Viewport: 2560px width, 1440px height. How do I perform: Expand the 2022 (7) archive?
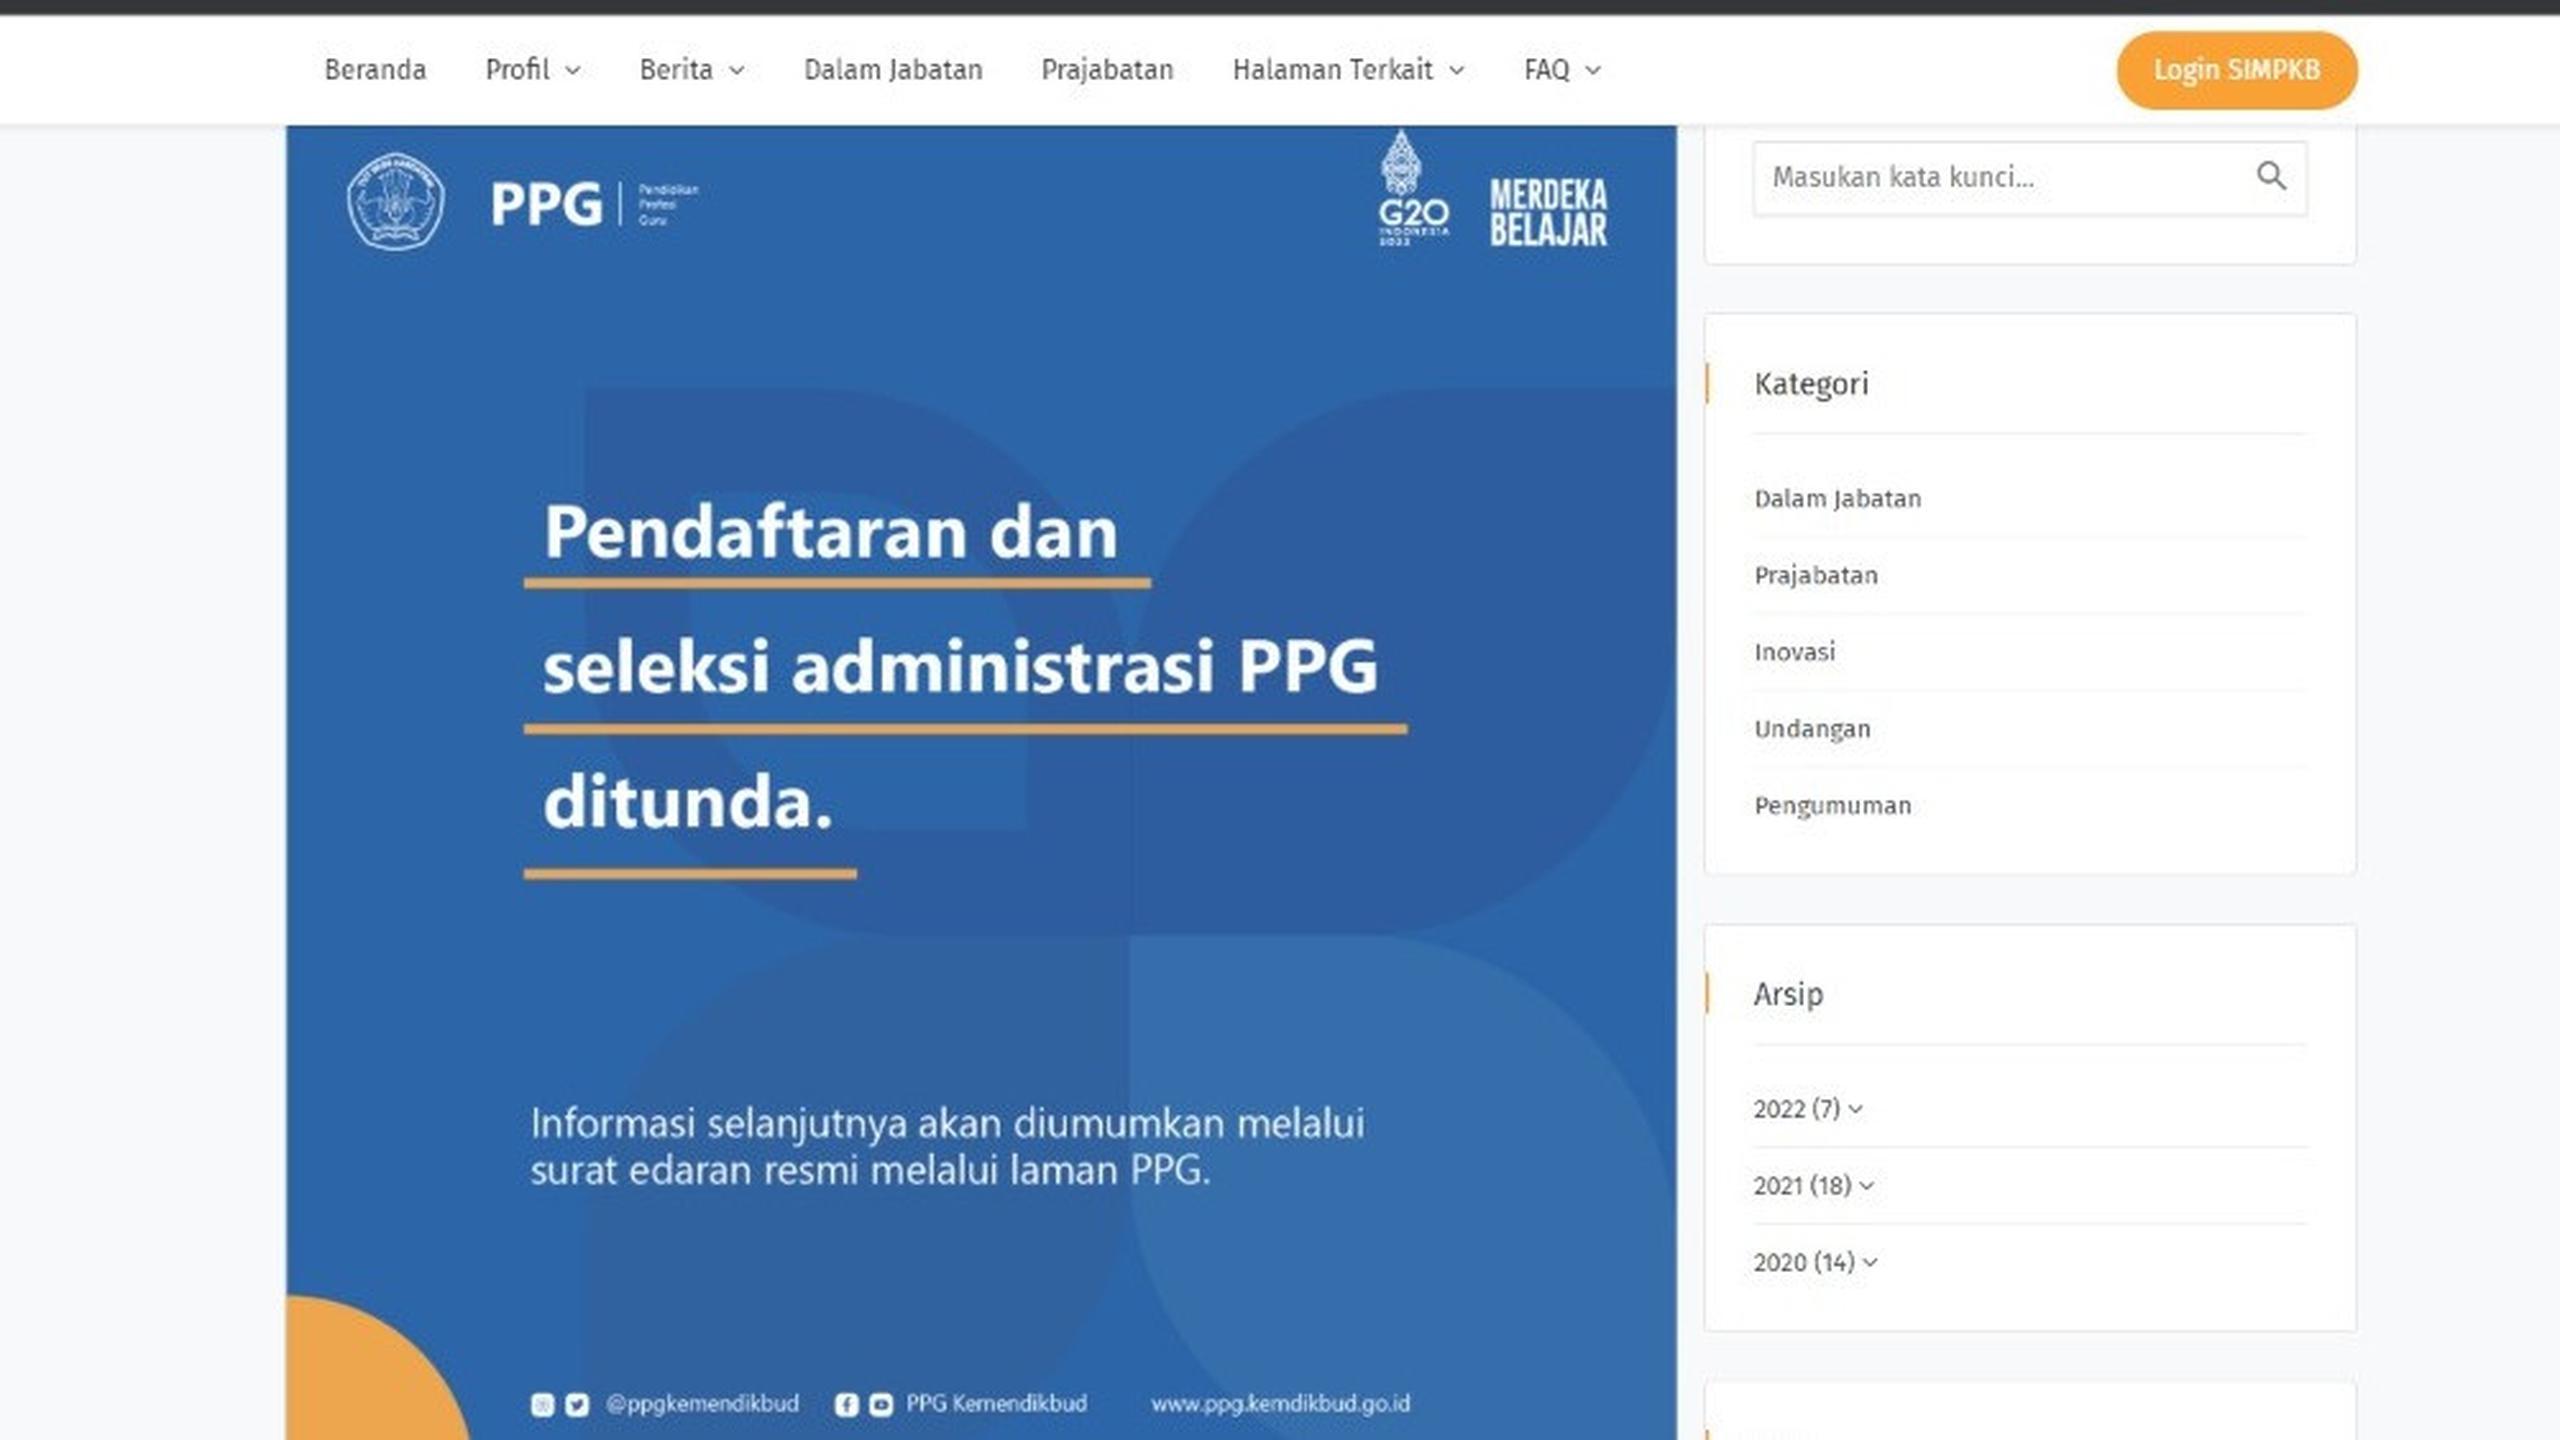click(1807, 1109)
